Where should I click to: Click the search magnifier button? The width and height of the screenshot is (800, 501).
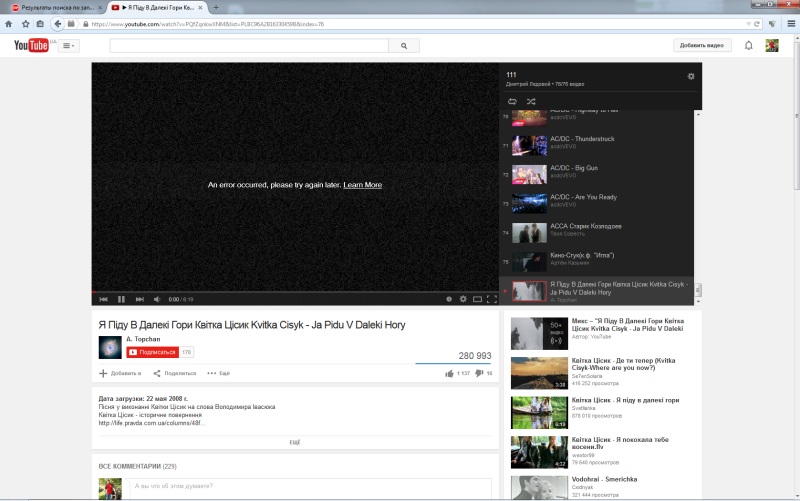(x=404, y=45)
